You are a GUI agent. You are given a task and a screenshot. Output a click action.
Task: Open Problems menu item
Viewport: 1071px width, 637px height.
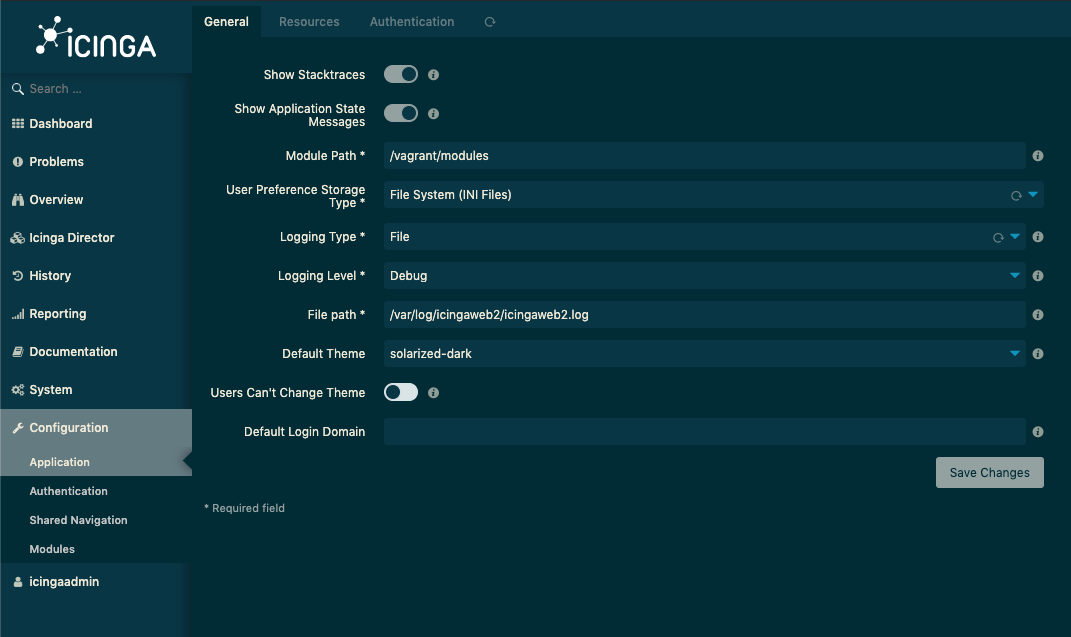(96, 162)
